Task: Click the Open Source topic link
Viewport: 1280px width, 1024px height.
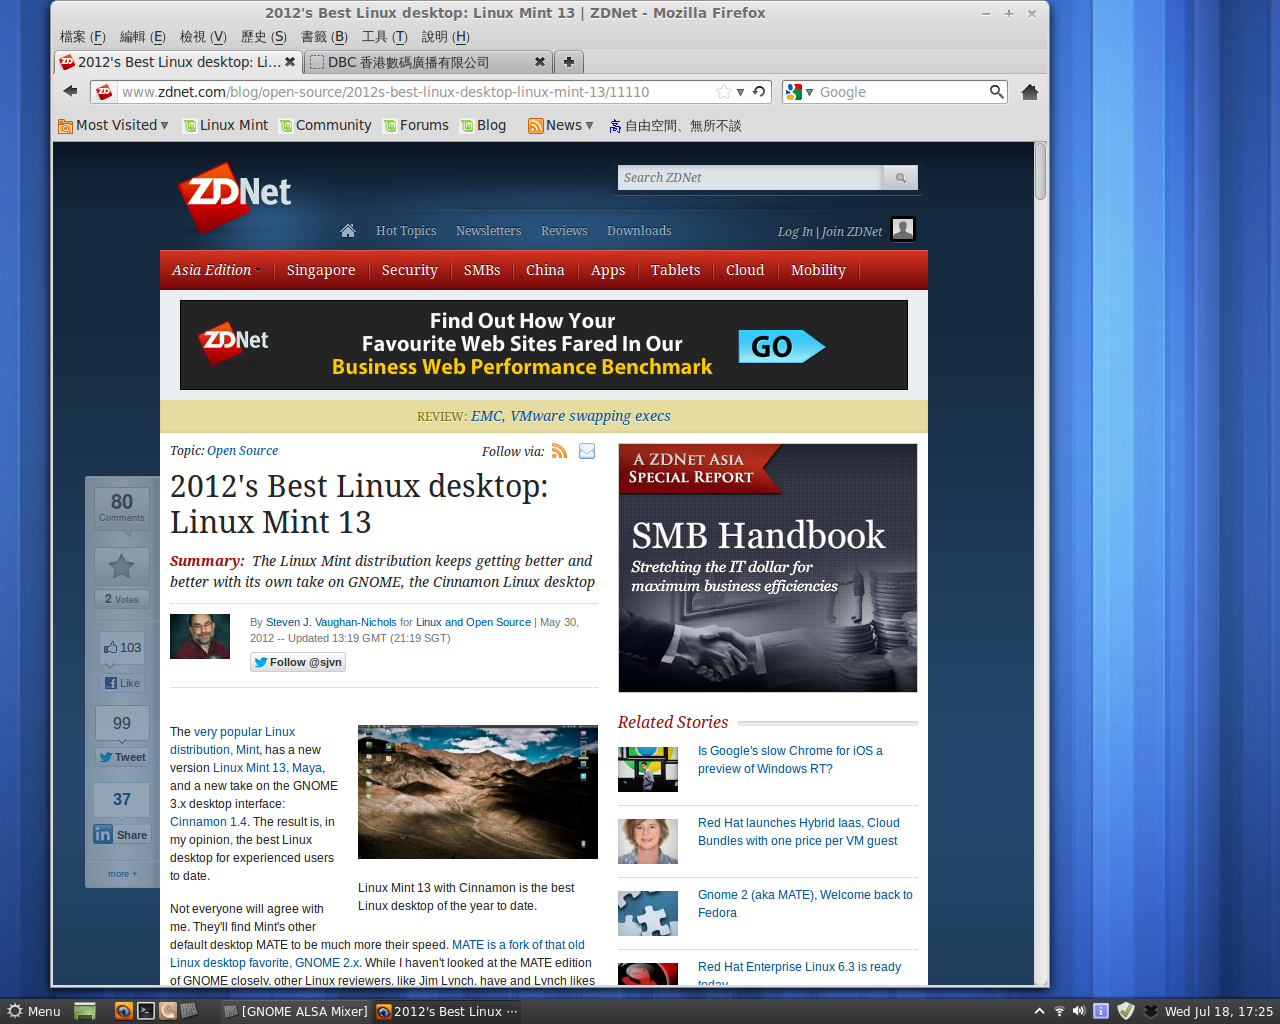Action: pos(243,451)
